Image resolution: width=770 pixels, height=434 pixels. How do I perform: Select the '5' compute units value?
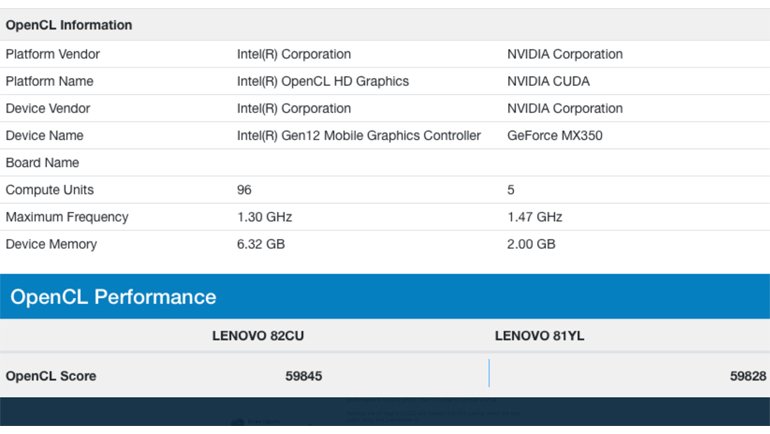511,190
